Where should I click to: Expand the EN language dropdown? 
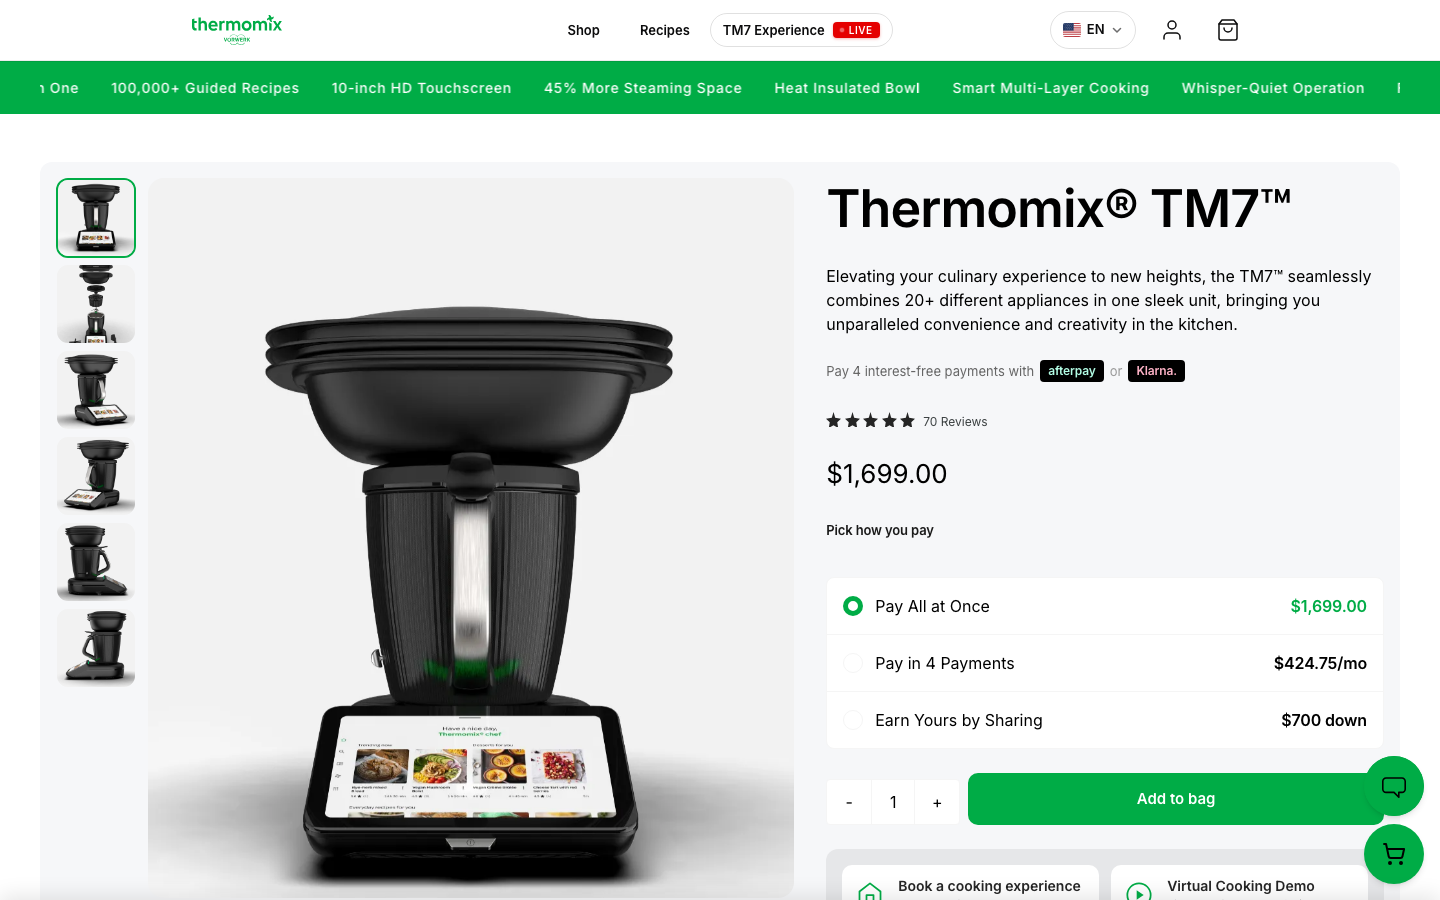click(1093, 30)
